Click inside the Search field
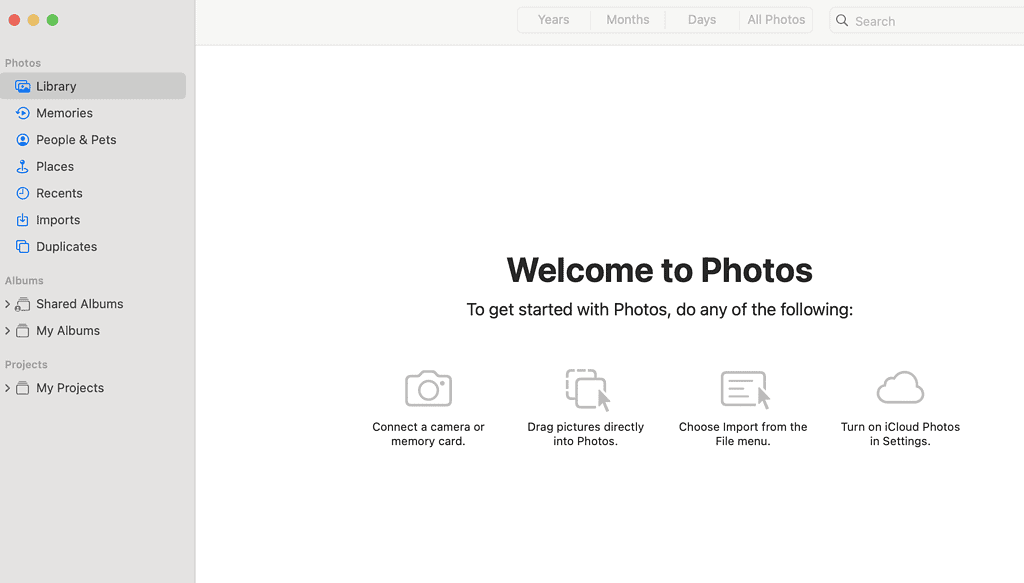Viewport: 1024px width, 583px height. [x=930, y=21]
